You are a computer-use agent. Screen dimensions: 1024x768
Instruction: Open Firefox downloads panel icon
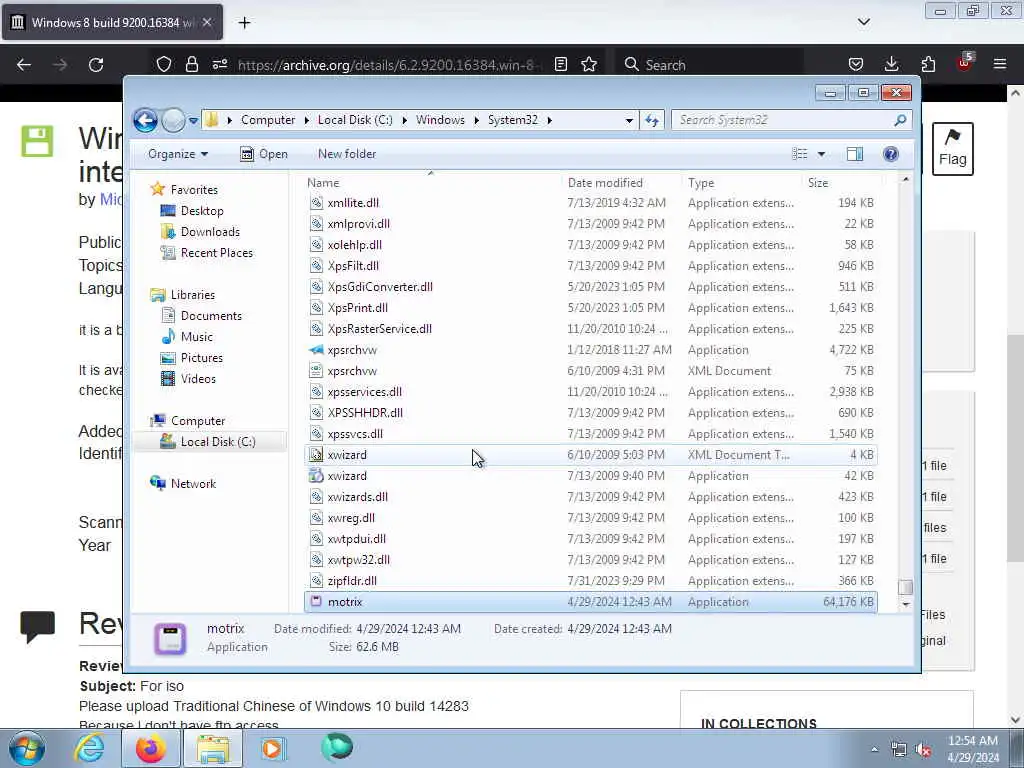click(x=891, y=64)
